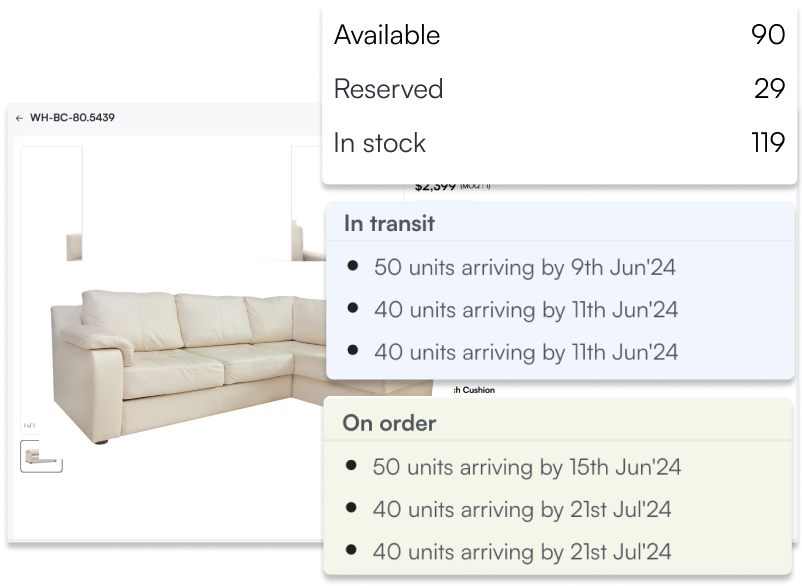The width and height of the screenshot is (802, 586).
Task: Click the bullet of the first On order entry
Action: click(351, 466)
